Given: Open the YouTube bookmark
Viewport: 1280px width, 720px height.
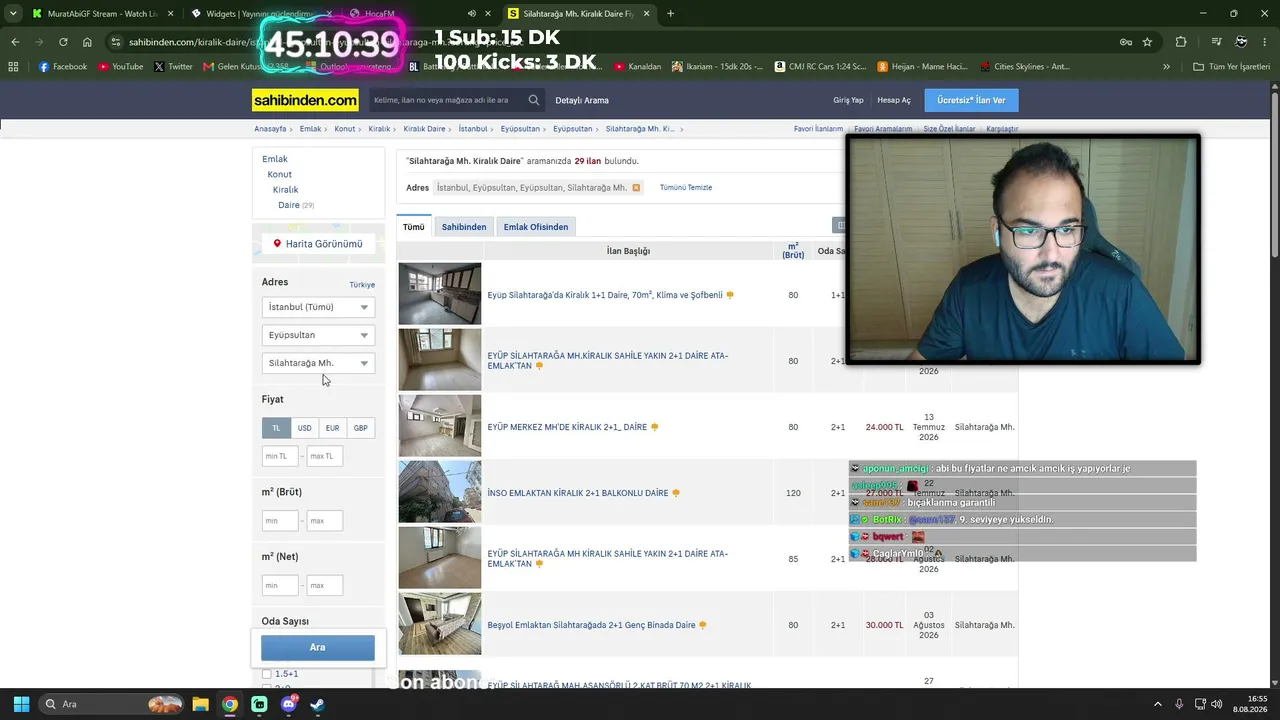Looking at the screenshot, I should coord(120,67).
